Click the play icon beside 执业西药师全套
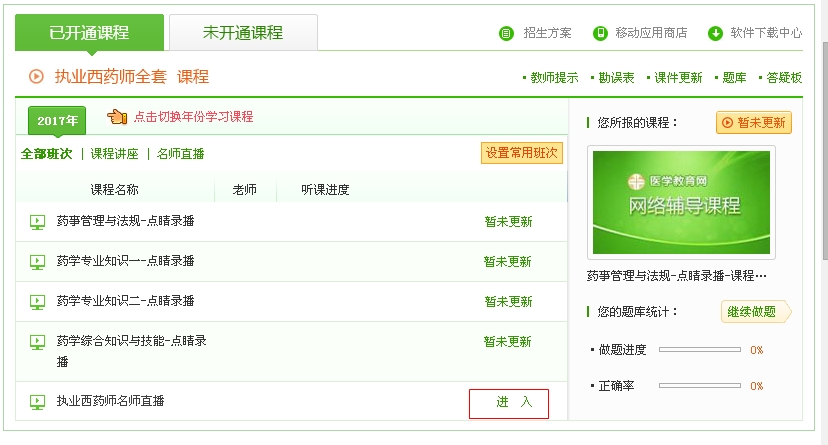 36,76
